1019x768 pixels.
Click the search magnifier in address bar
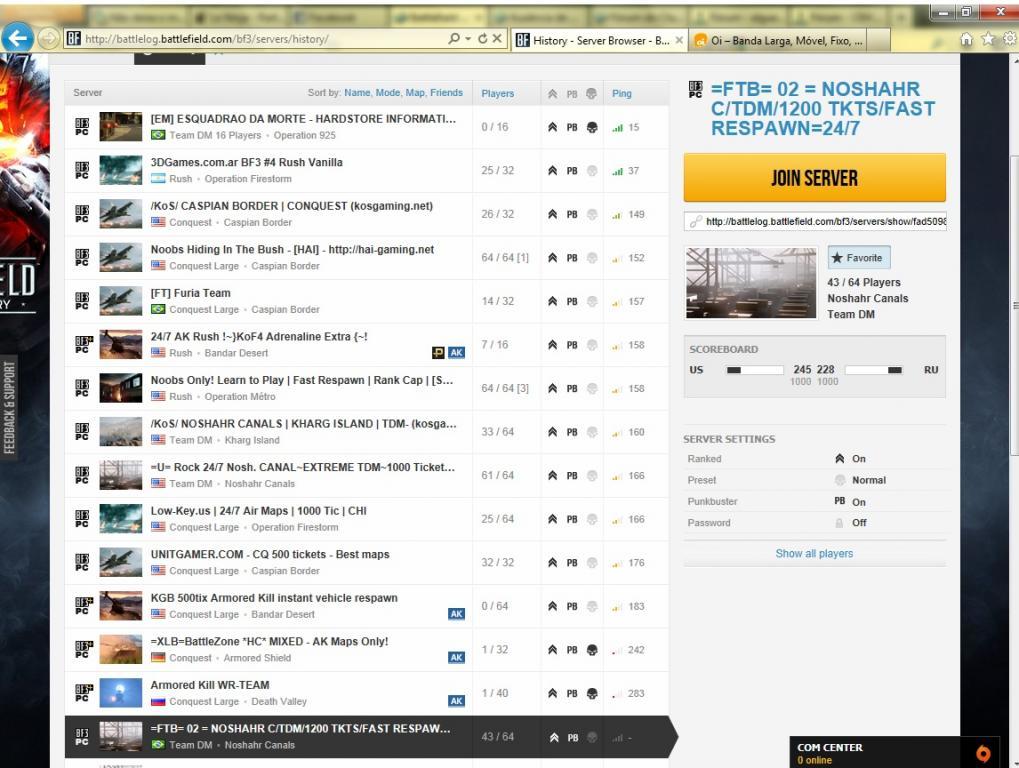[454, 39]
